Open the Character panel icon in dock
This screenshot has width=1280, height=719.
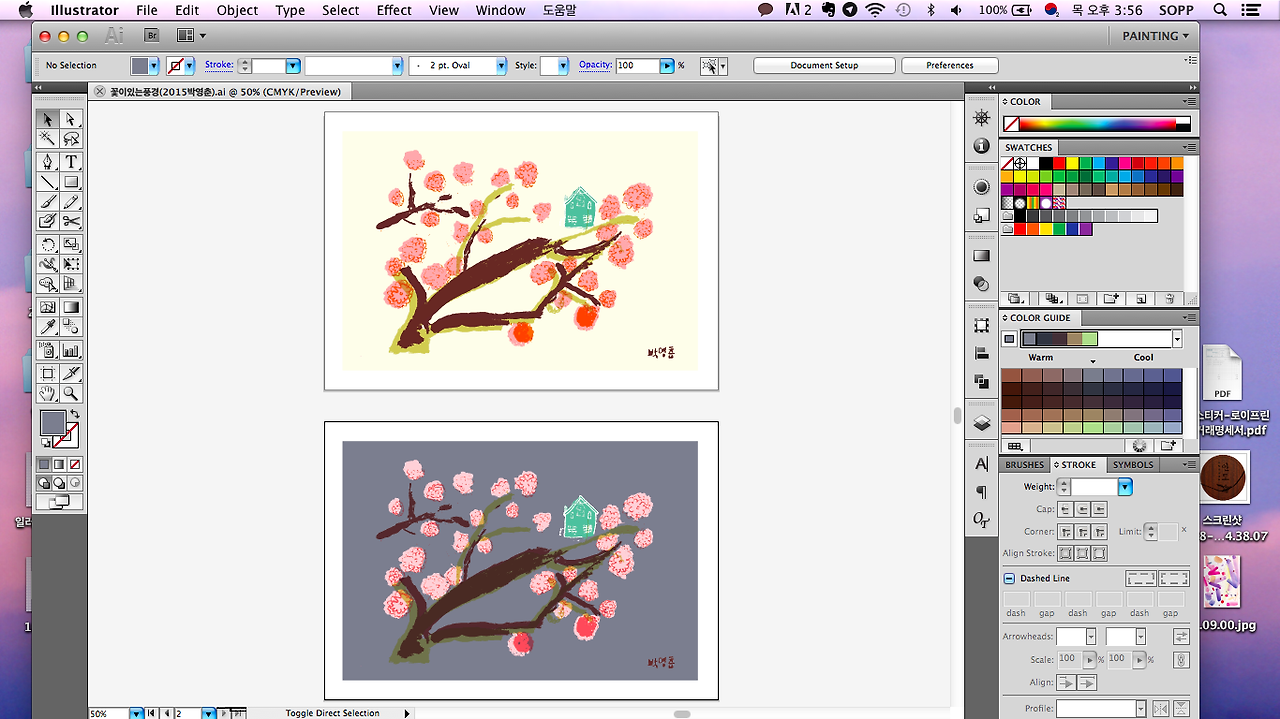click(981, 464)
